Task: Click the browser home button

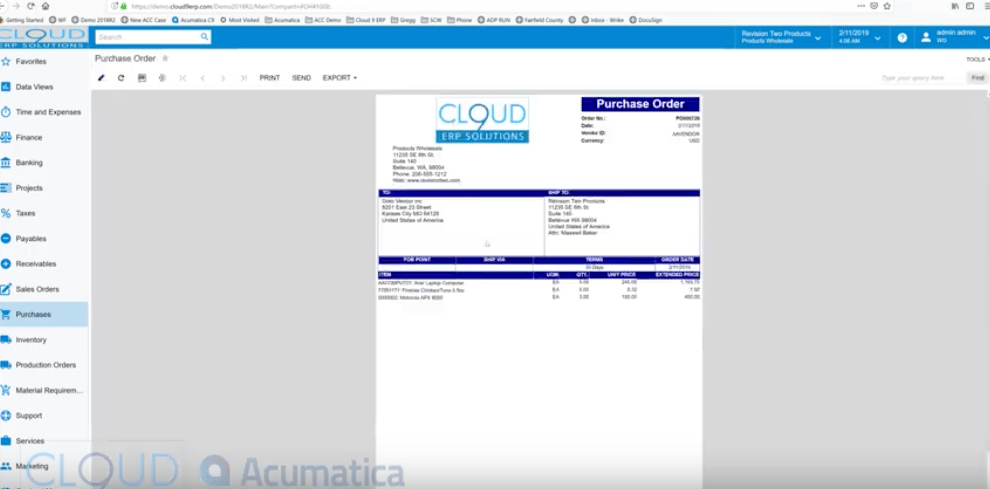Action: click(x=45, y=6)
